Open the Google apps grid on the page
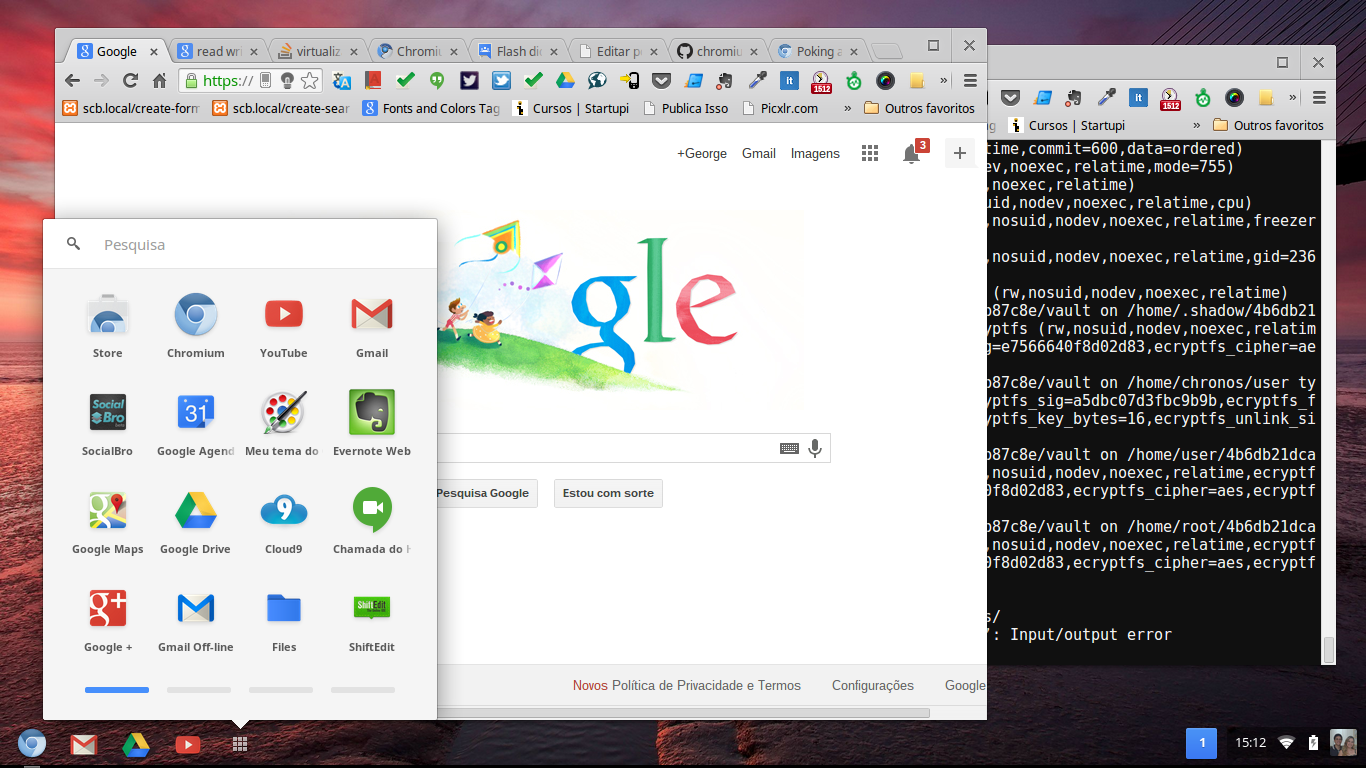 click(x=870, y=153)
